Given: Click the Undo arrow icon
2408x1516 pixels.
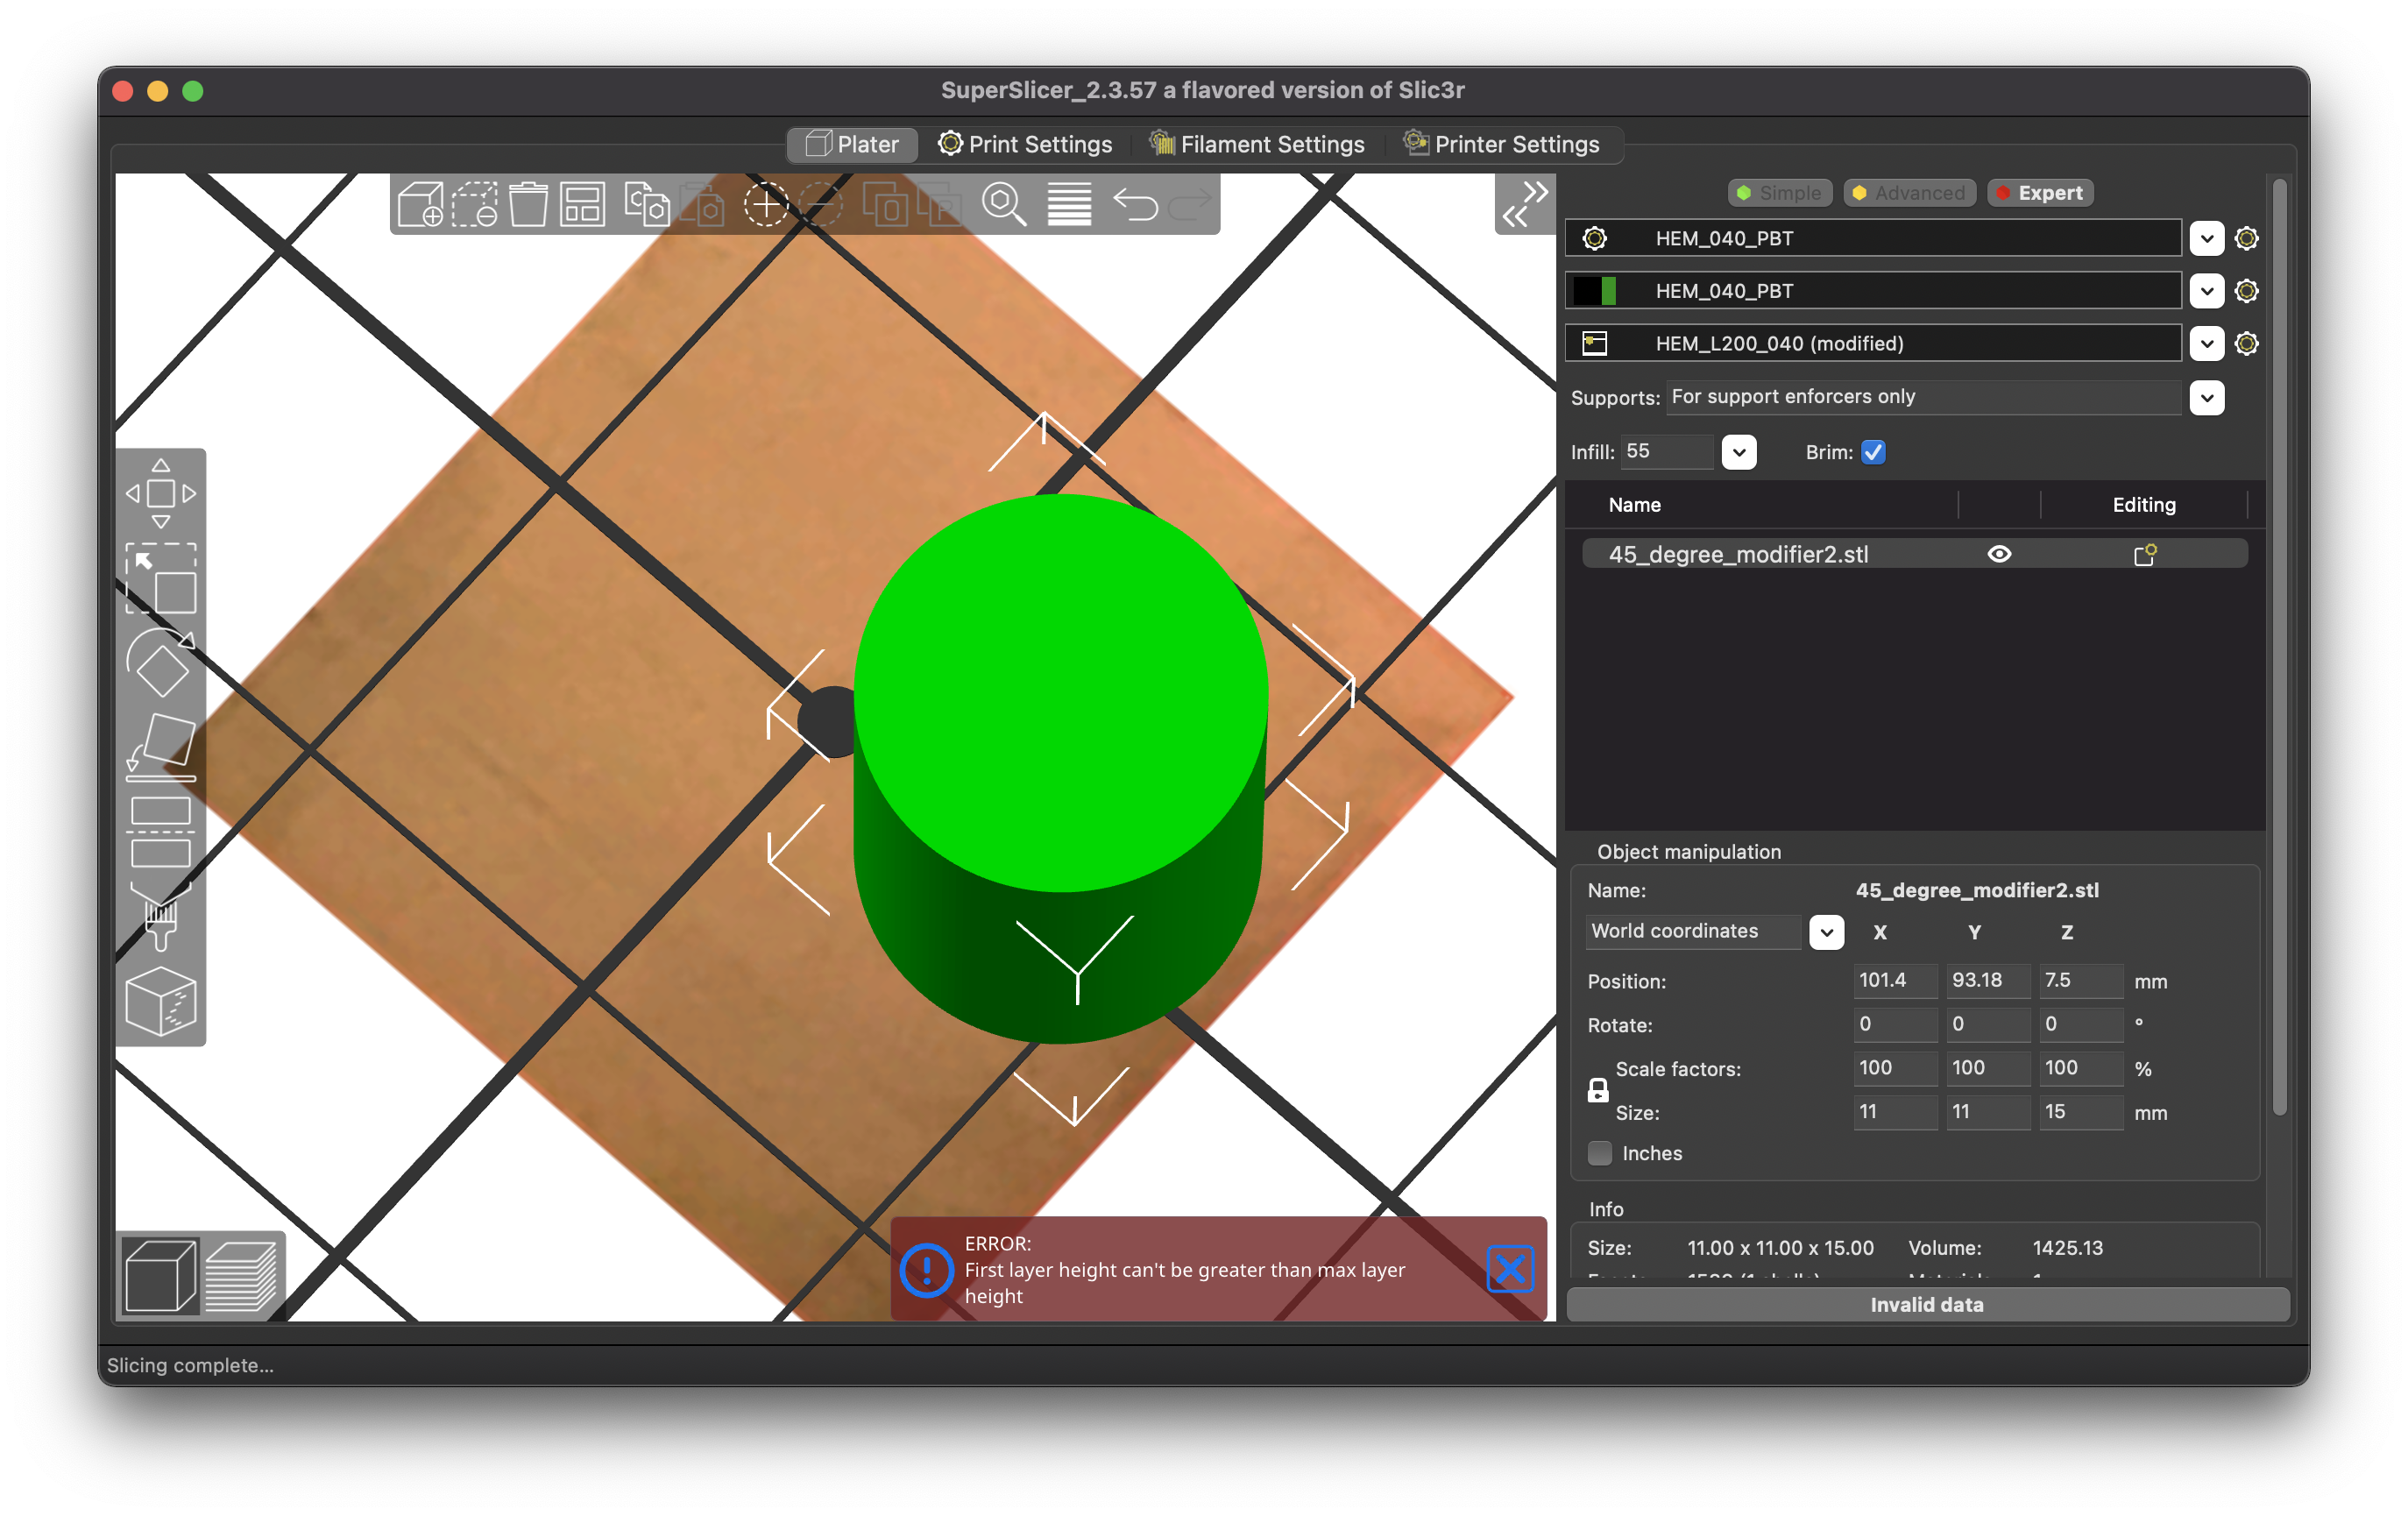Looking at the screenshot, I should coord(1134,204).
